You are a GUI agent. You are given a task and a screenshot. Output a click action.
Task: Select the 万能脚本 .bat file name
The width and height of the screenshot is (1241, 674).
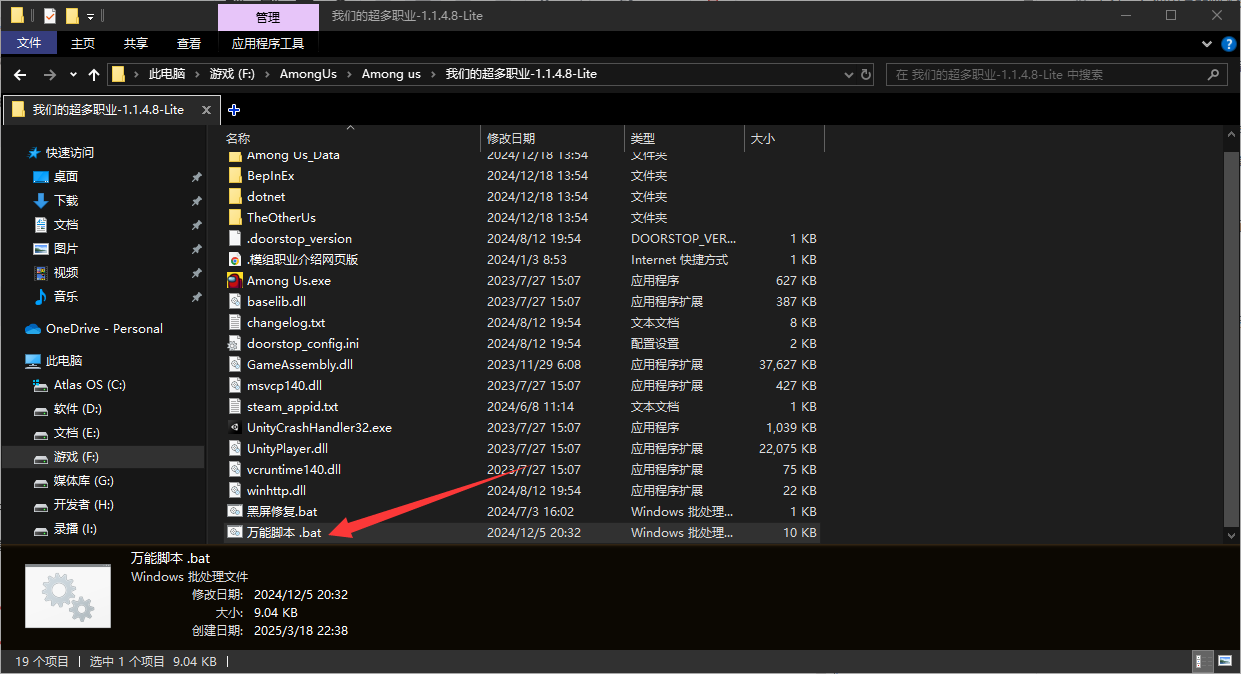[x=284, y=532]
